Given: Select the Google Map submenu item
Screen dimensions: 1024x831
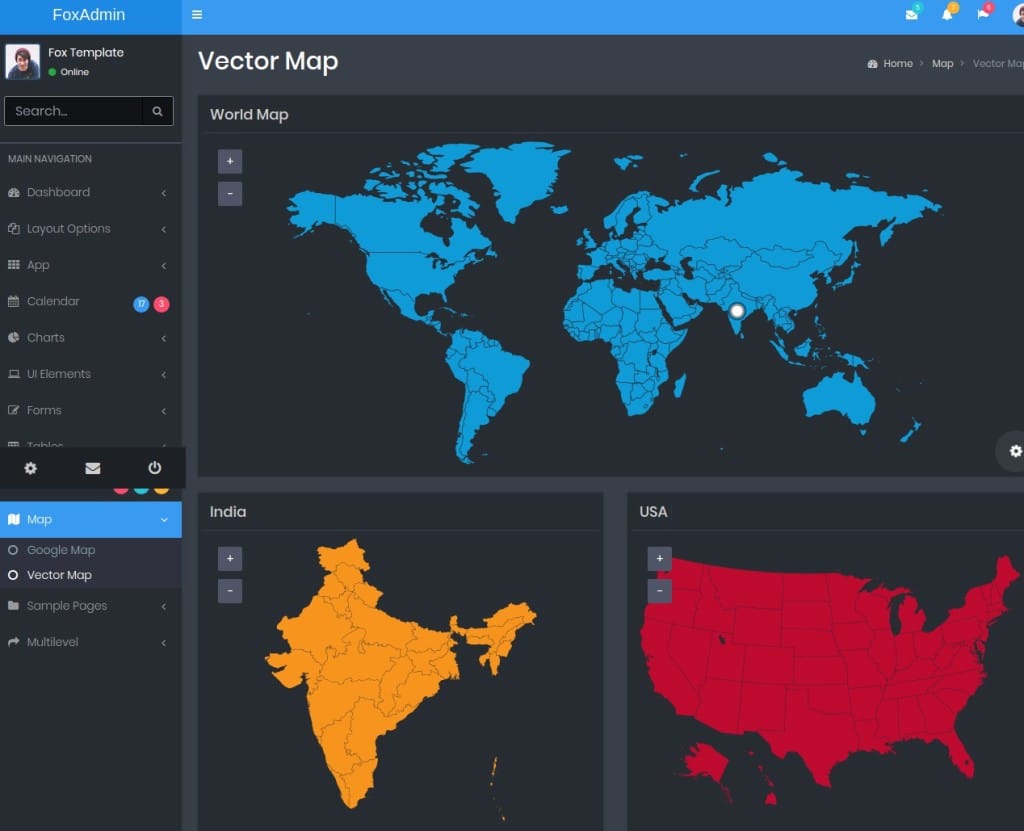Looking at the screenshot, I should coord(61,550).
